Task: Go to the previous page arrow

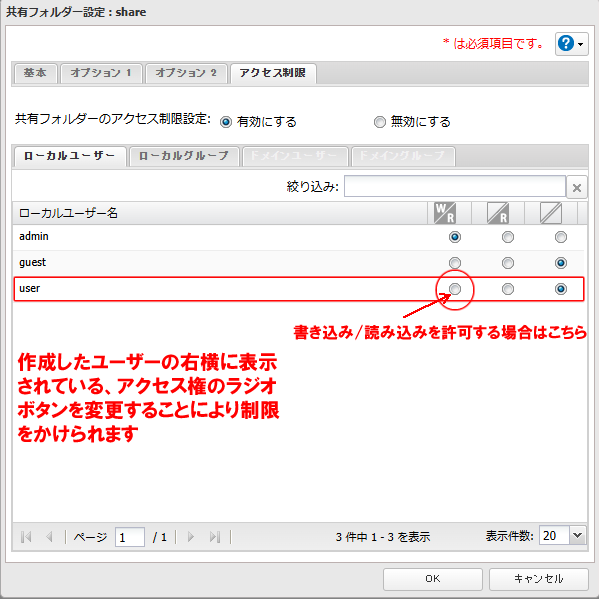Action: (x=49, y=537)
